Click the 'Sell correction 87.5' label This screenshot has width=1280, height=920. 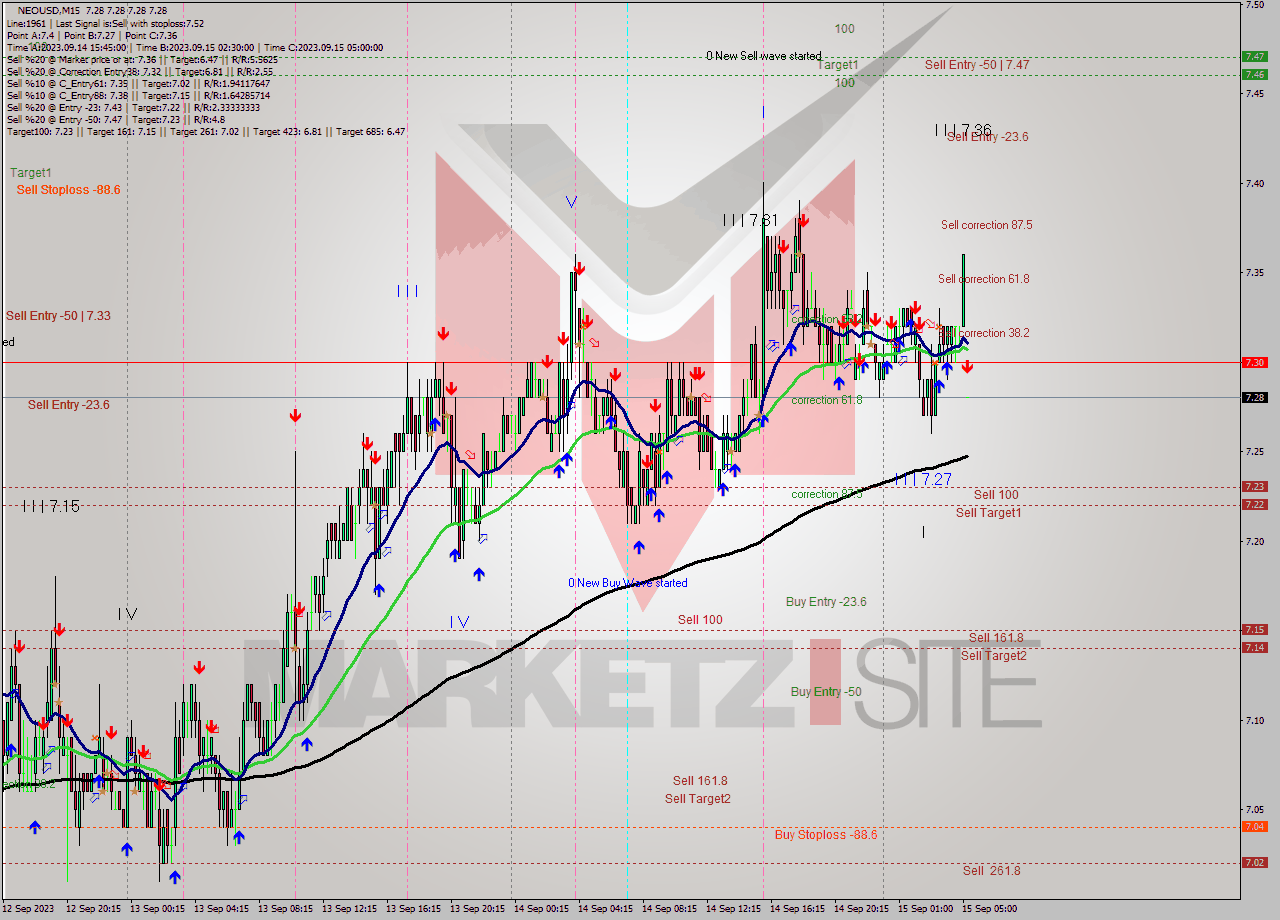(x=986, y=225)
